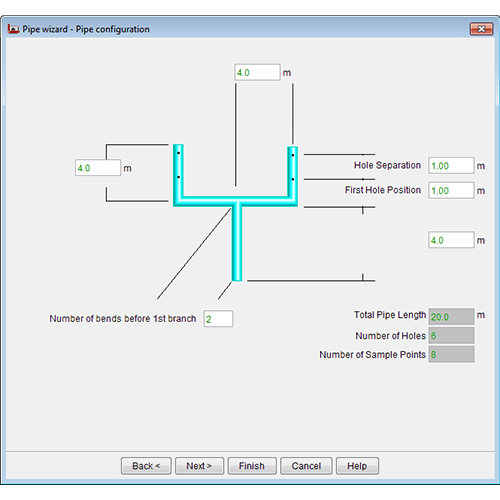Edit the trunk pipe length 4.0 field
The image size is (500, 500).
451,240
